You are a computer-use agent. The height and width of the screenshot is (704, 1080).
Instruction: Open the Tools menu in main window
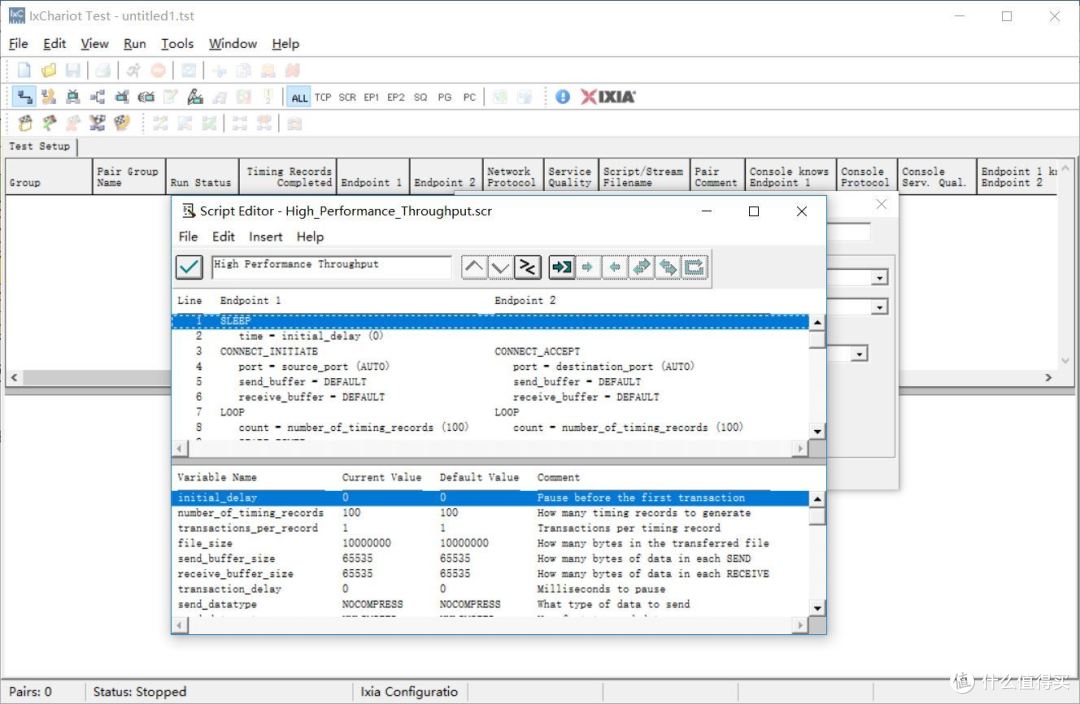[x=177, y=43]
